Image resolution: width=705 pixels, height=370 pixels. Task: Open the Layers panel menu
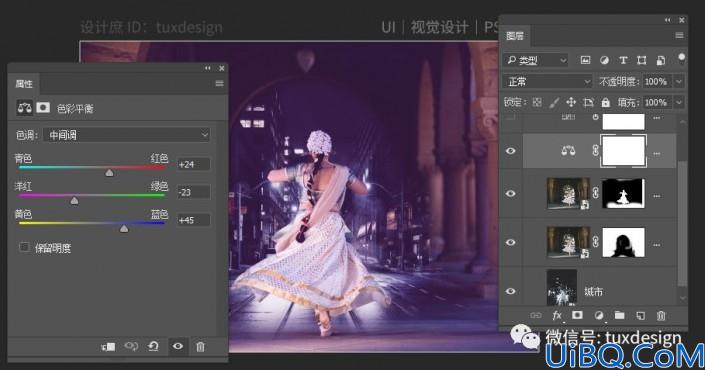point(679,36)
